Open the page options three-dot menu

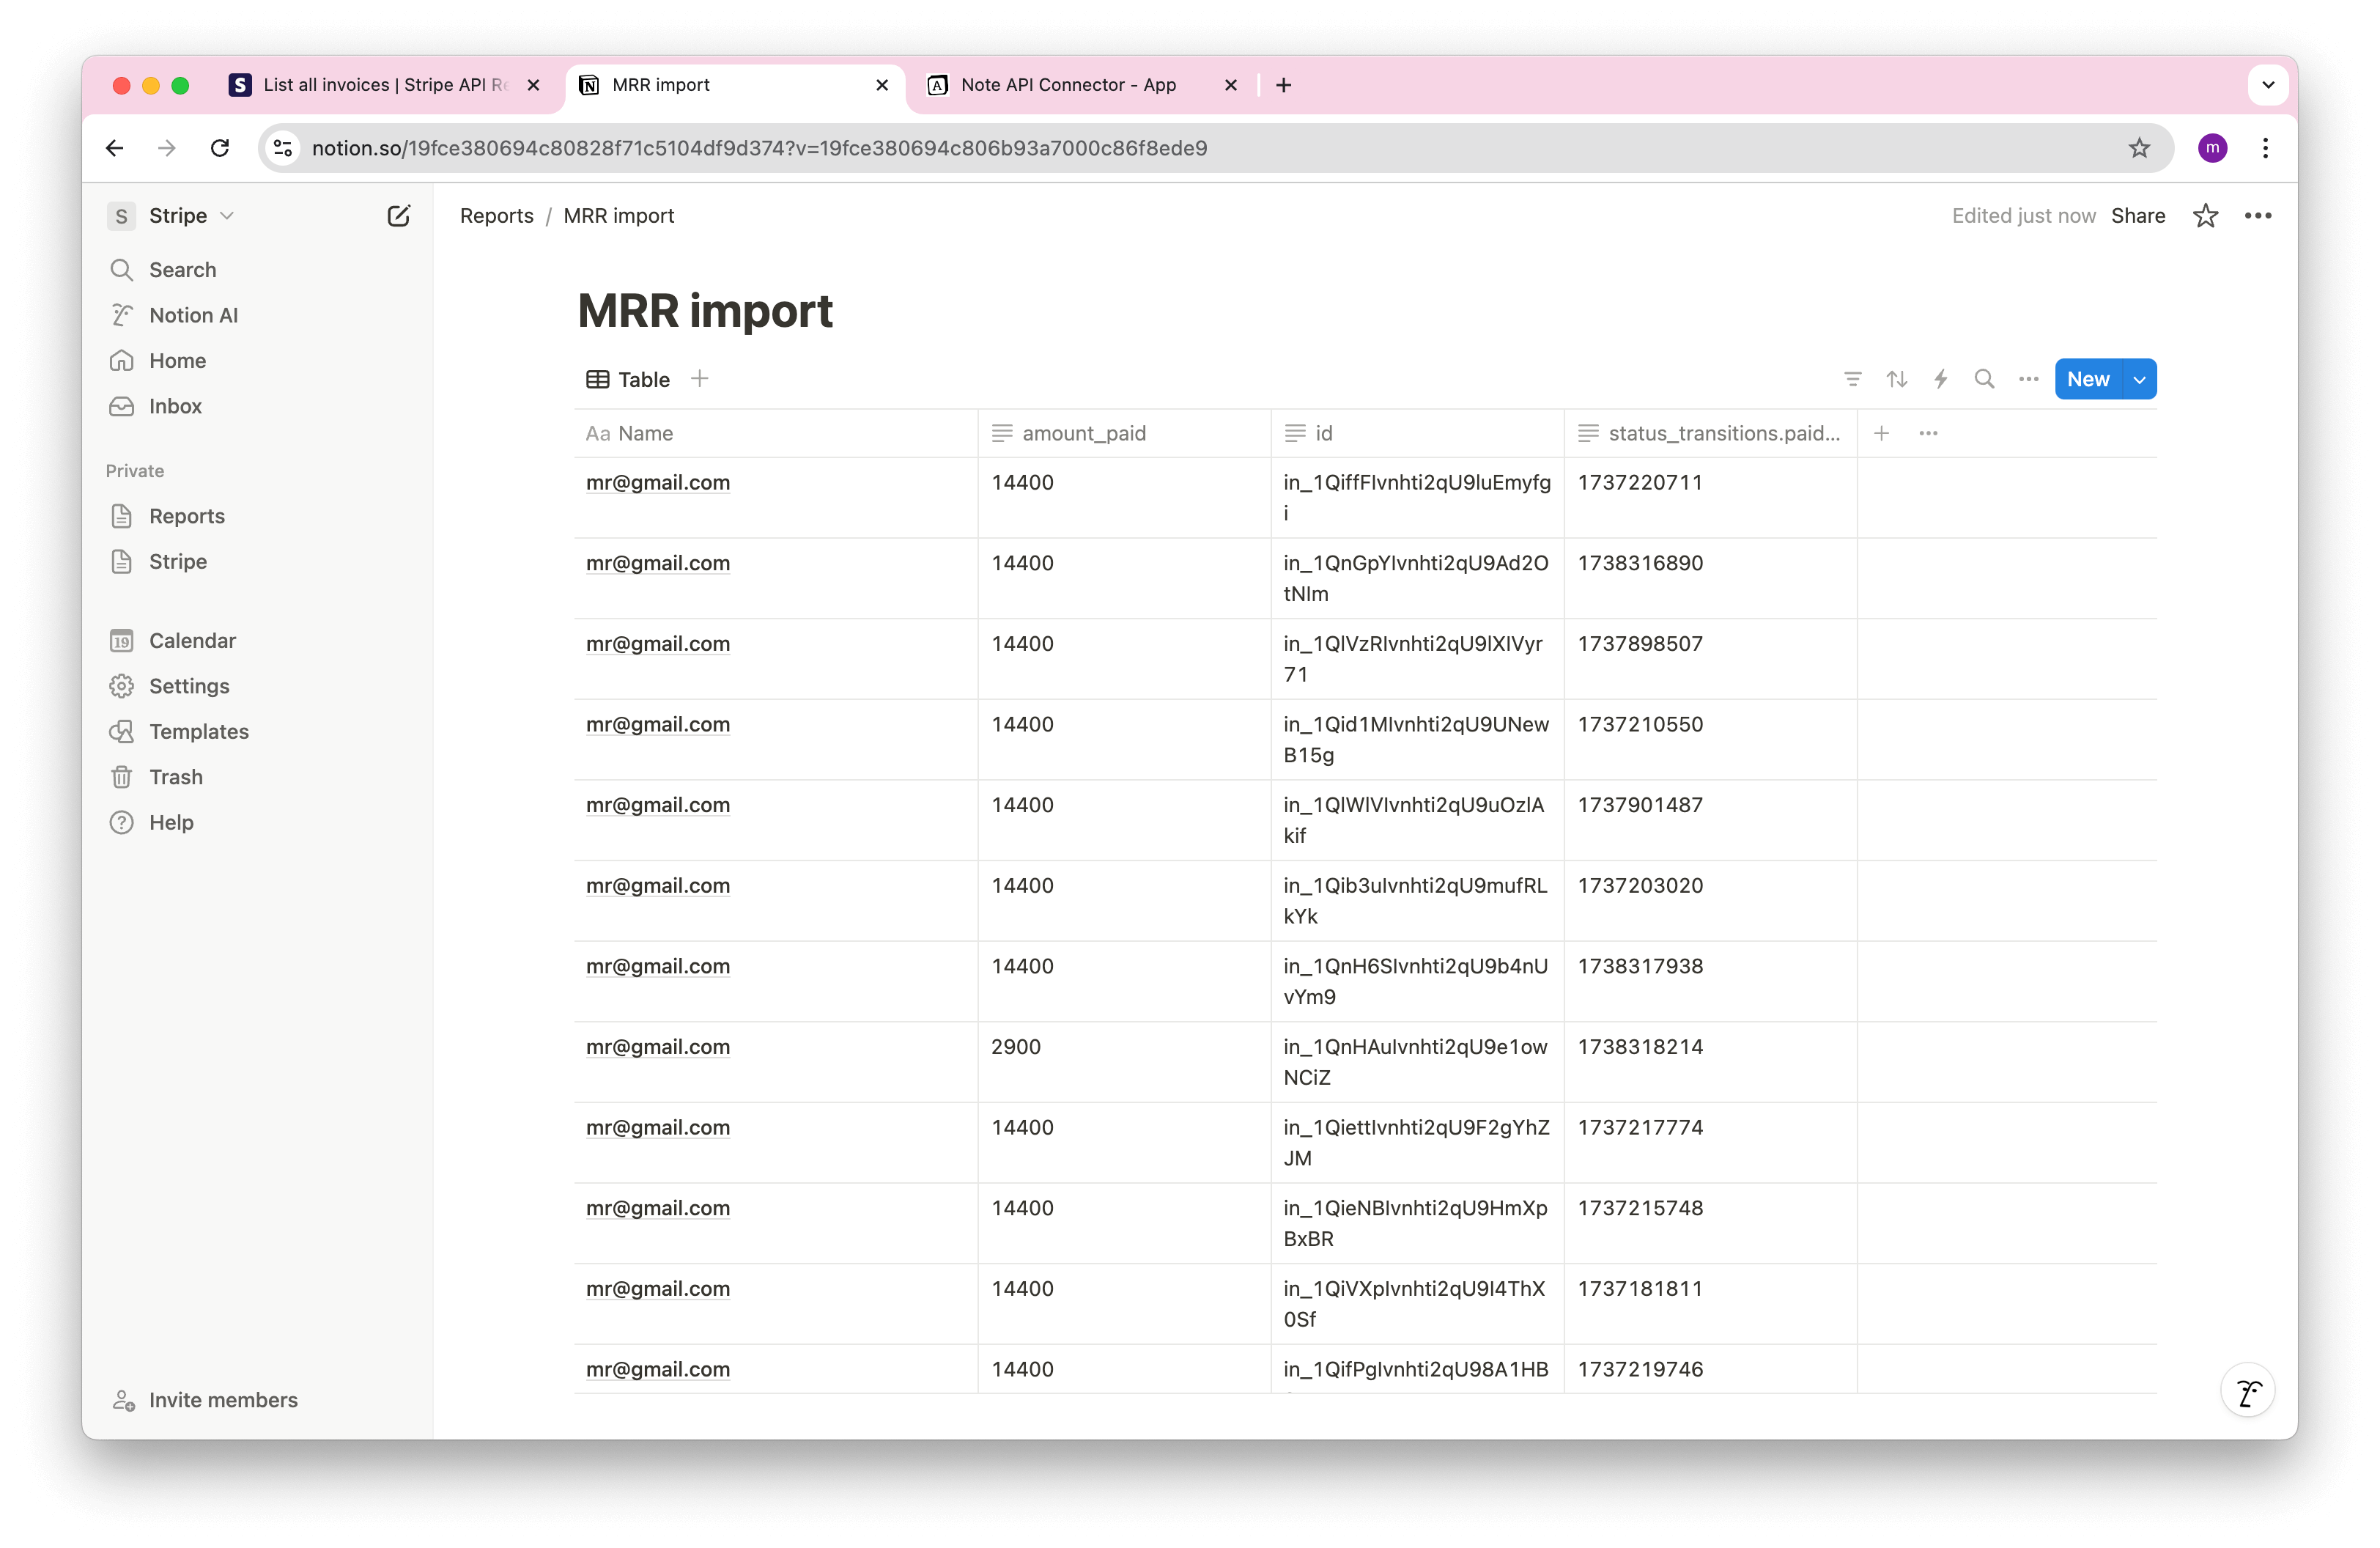click(x=2258, y=216)
